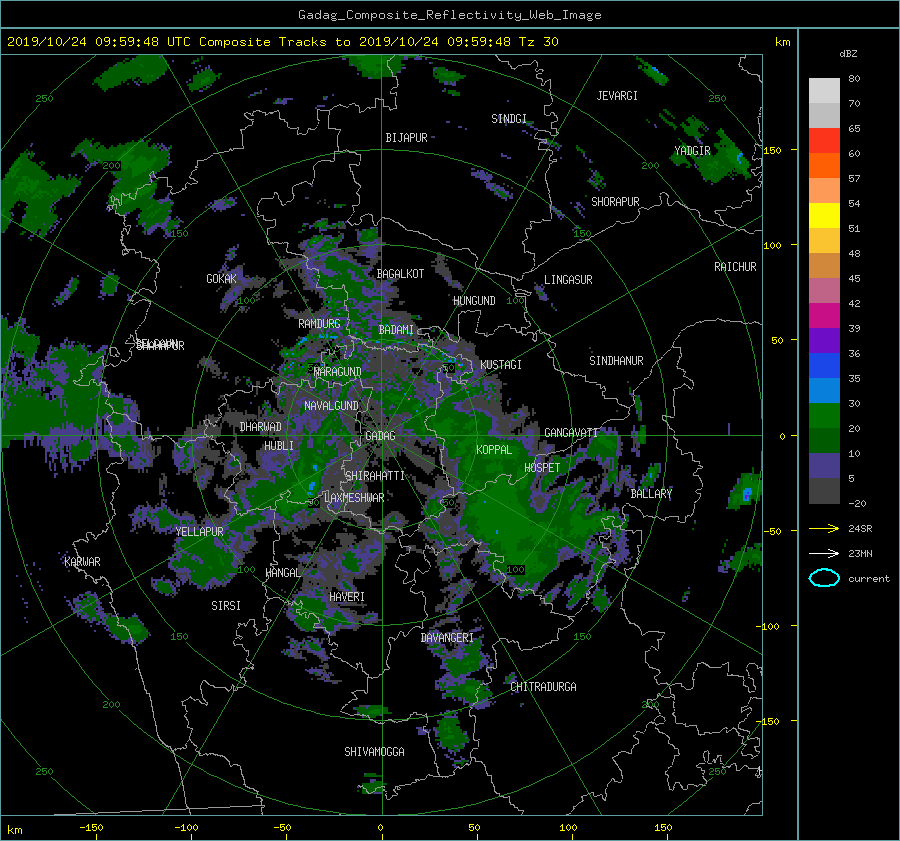
Task: Click the KARWAR city label
Action: tap(82, 562)
